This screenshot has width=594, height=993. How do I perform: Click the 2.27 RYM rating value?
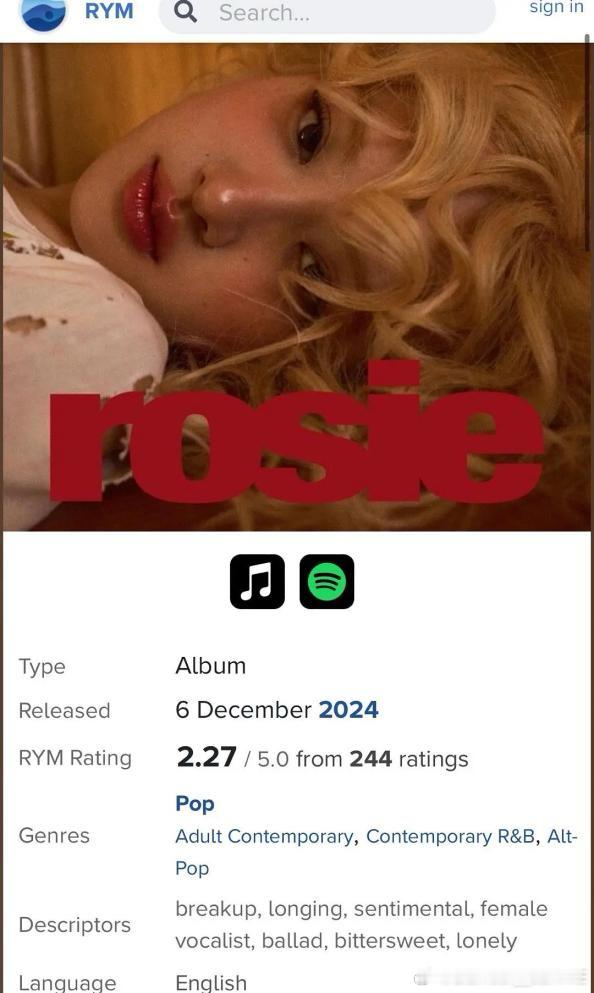pos(206,757)
